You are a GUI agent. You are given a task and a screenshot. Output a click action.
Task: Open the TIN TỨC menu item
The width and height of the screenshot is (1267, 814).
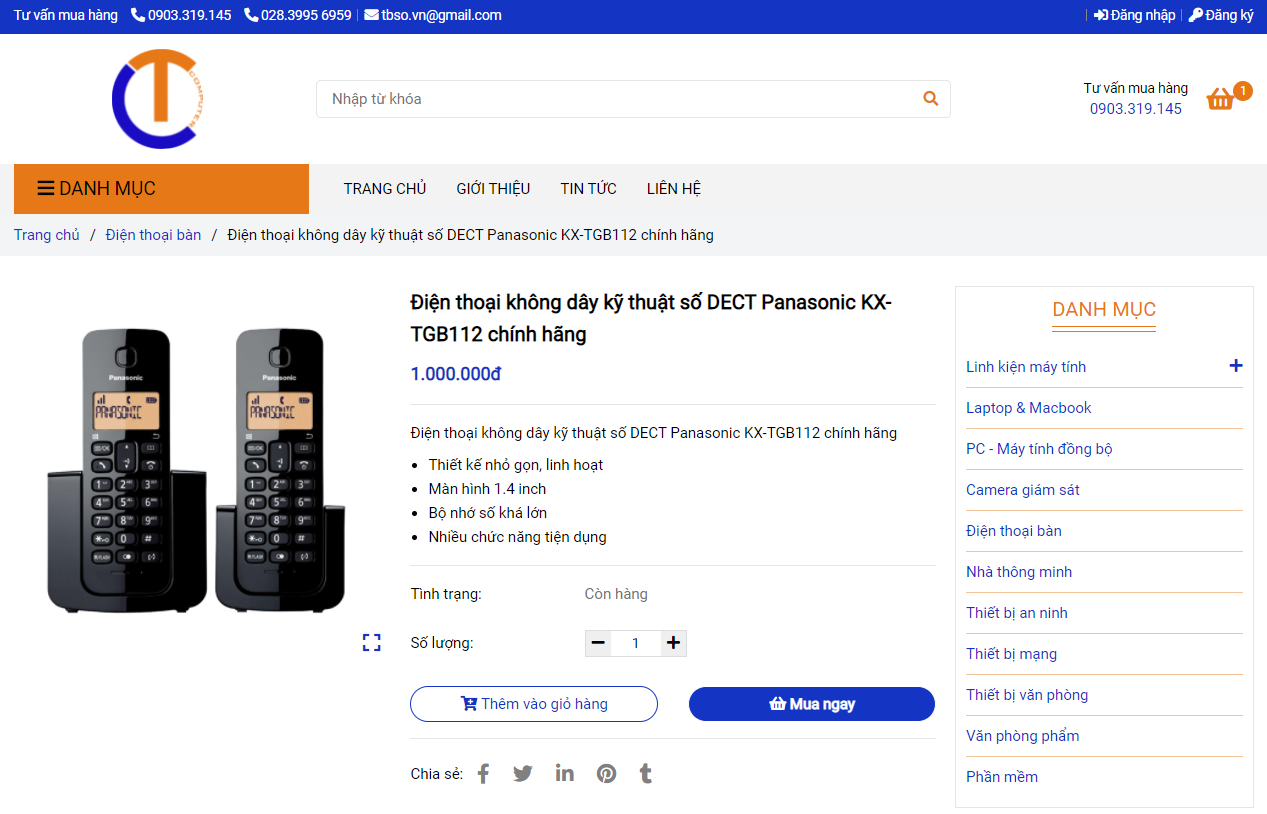pyautogui.click(x=588, y=189)
